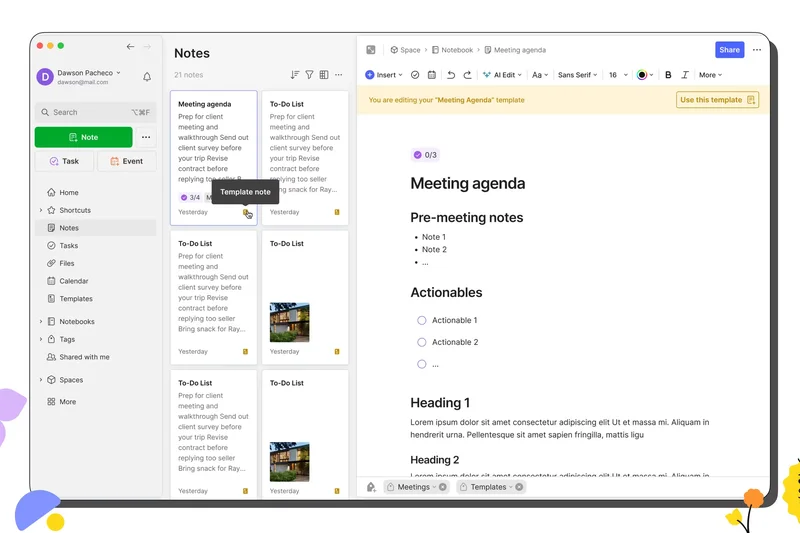The height and width of the screenshot is (533, 800).
Task: Expand the Spaces chevron
Action: click(x=41, y=380)
